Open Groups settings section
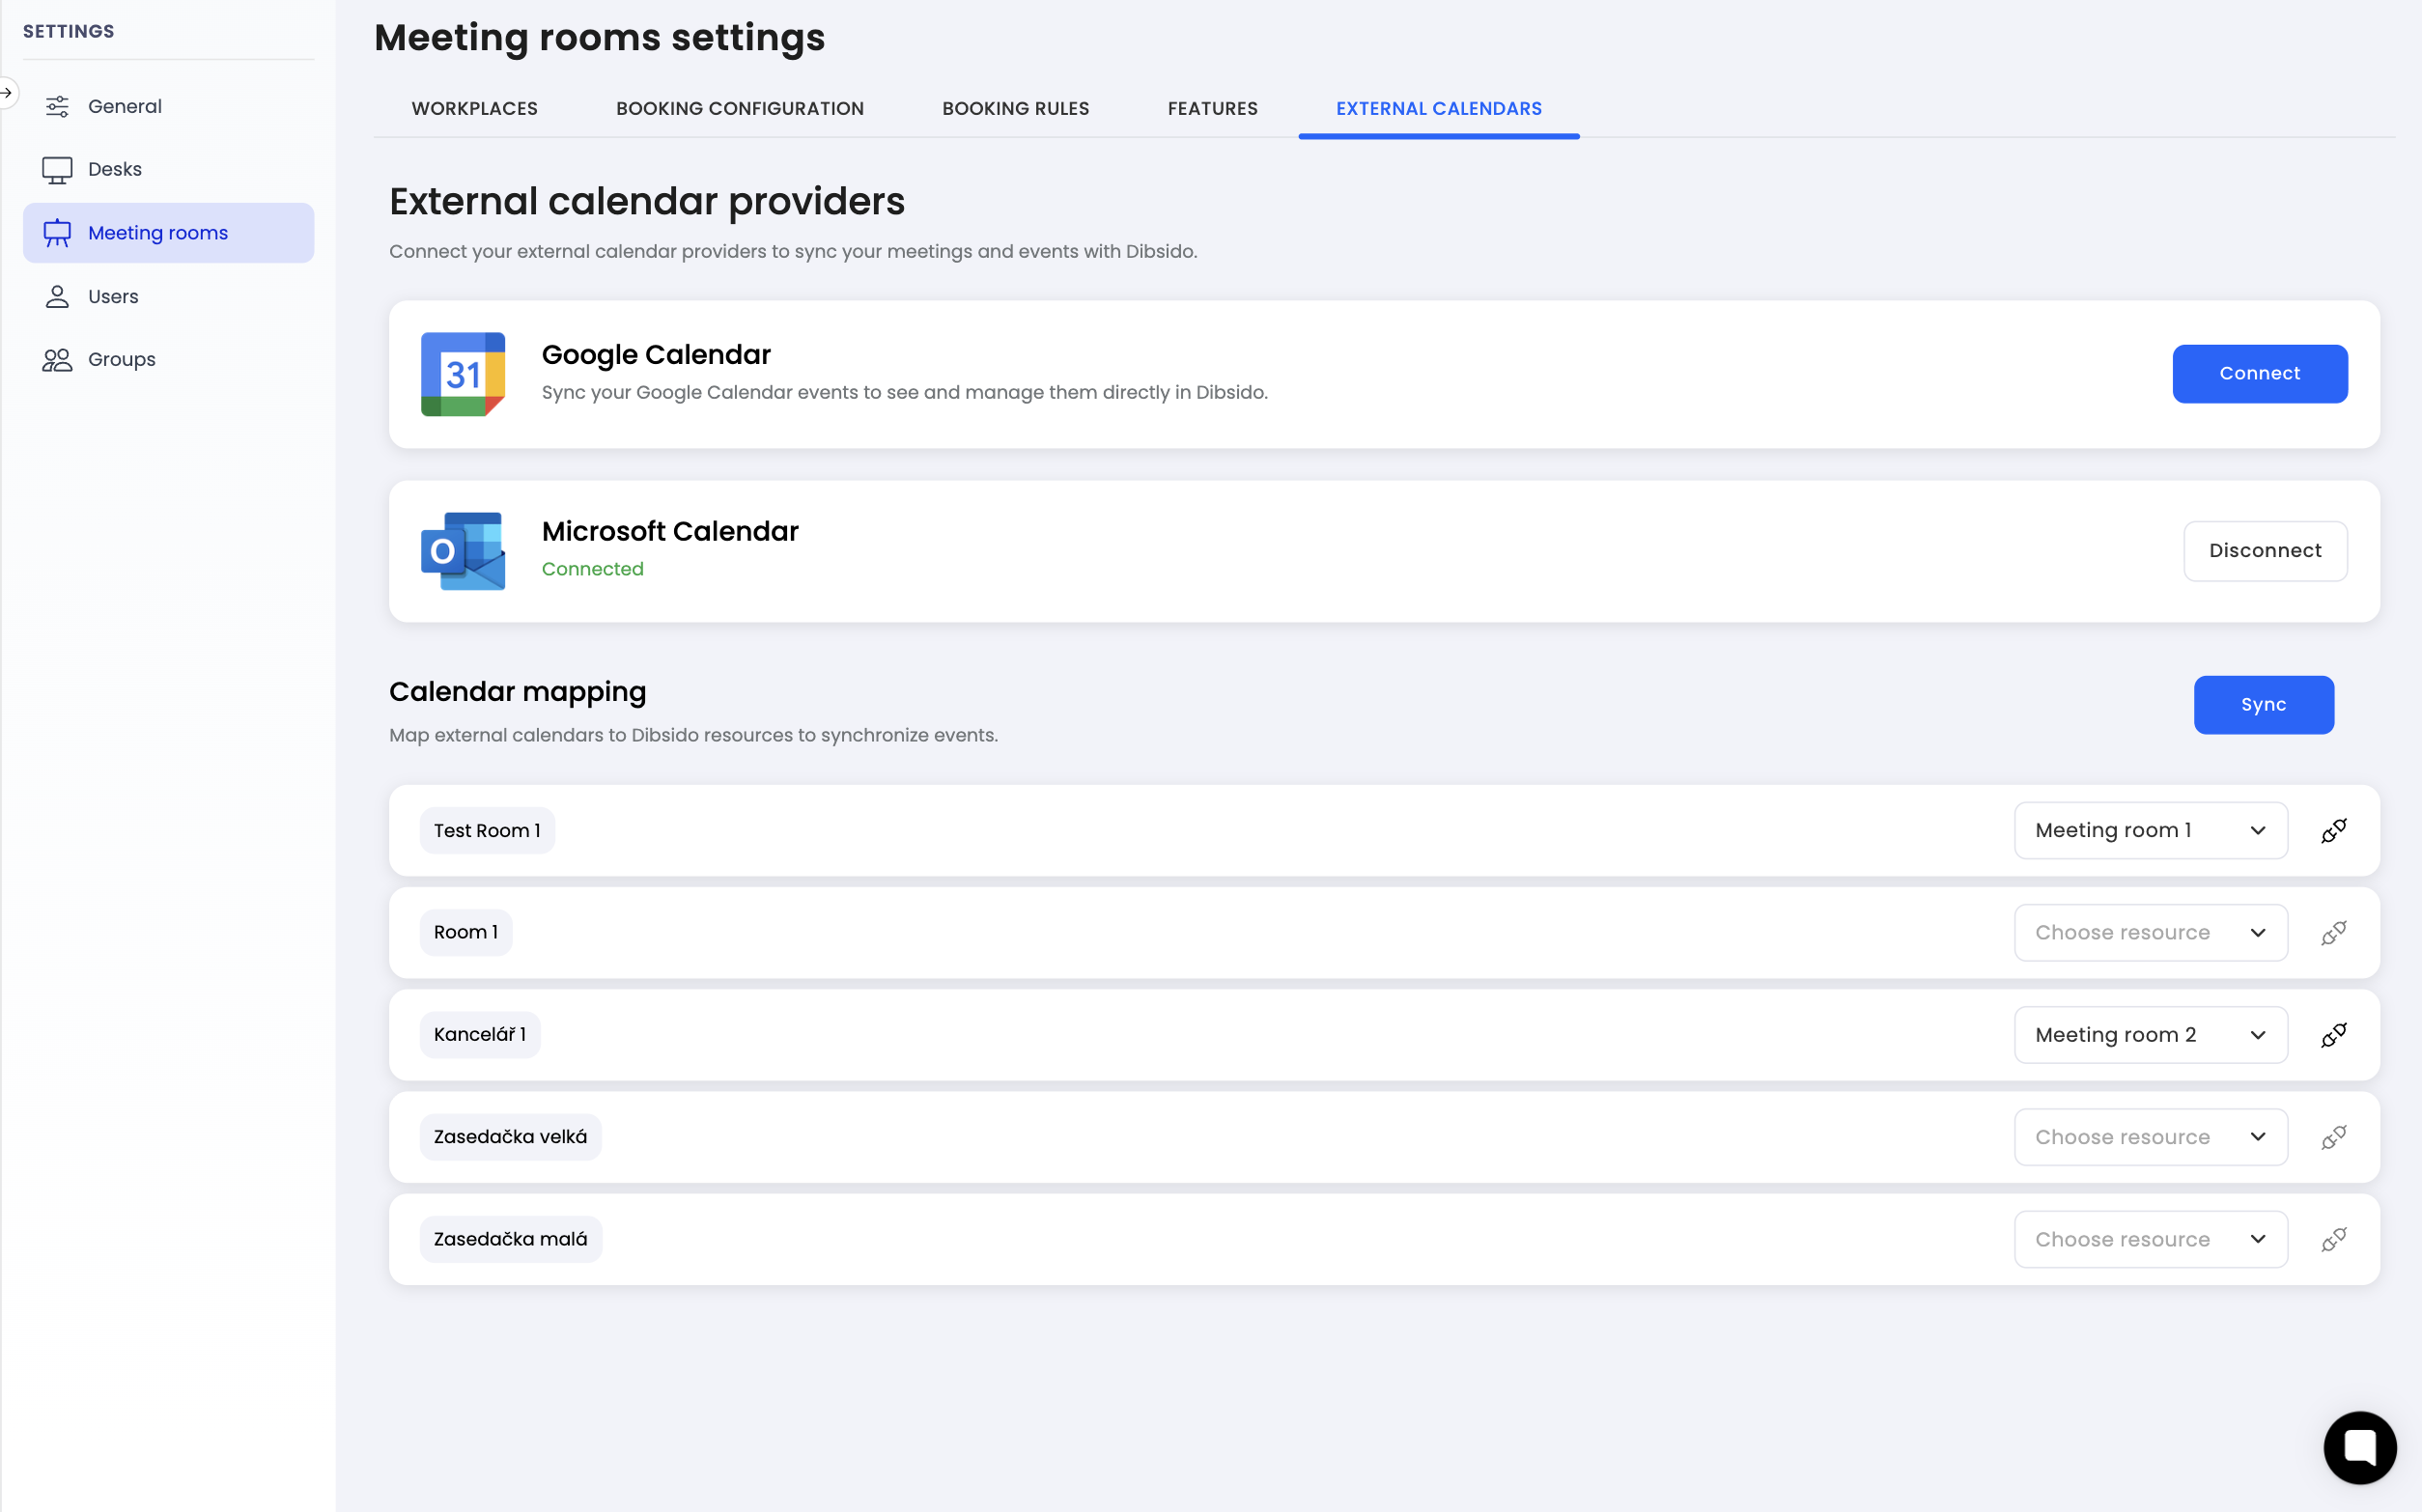The height and width of the screenshot is (1512, 2422). coord(121,359)
